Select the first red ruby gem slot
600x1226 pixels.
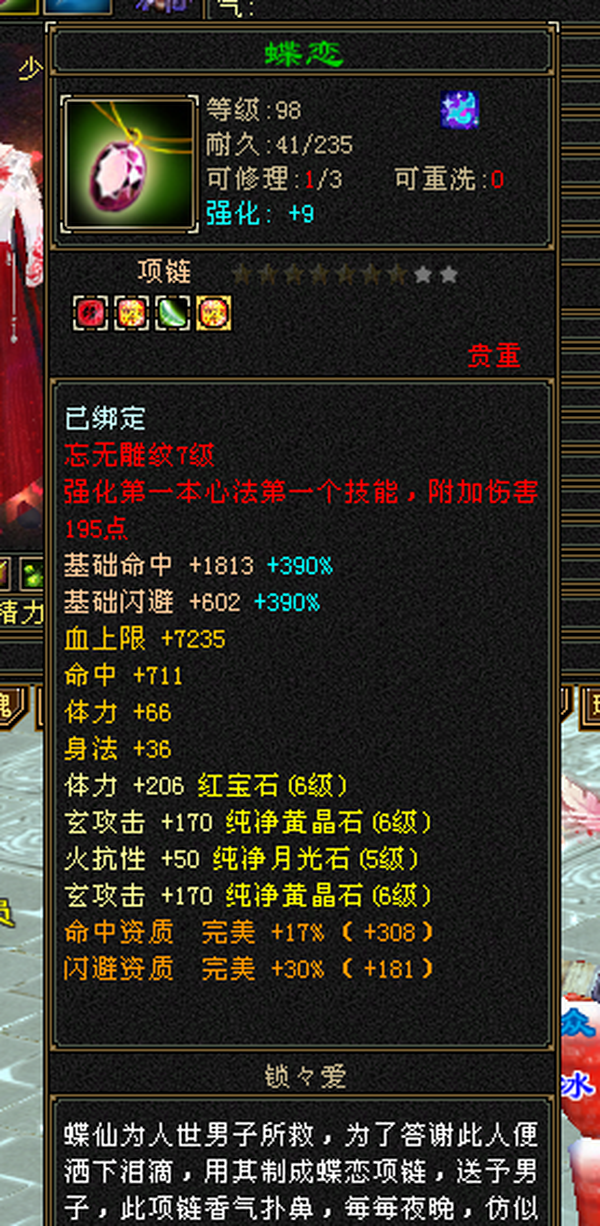pyautogui.click(x=90, y=315)
